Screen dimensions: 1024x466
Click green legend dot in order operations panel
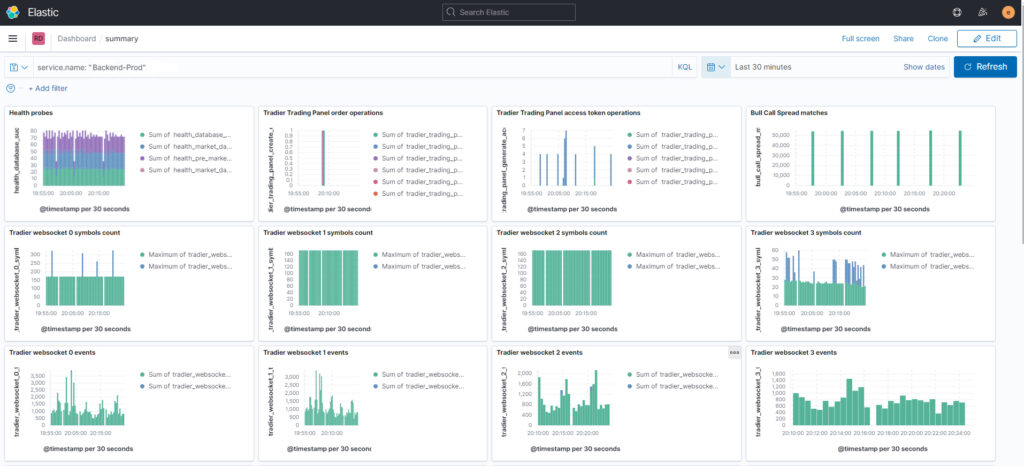pyautogui.click(x=375, y=134)
